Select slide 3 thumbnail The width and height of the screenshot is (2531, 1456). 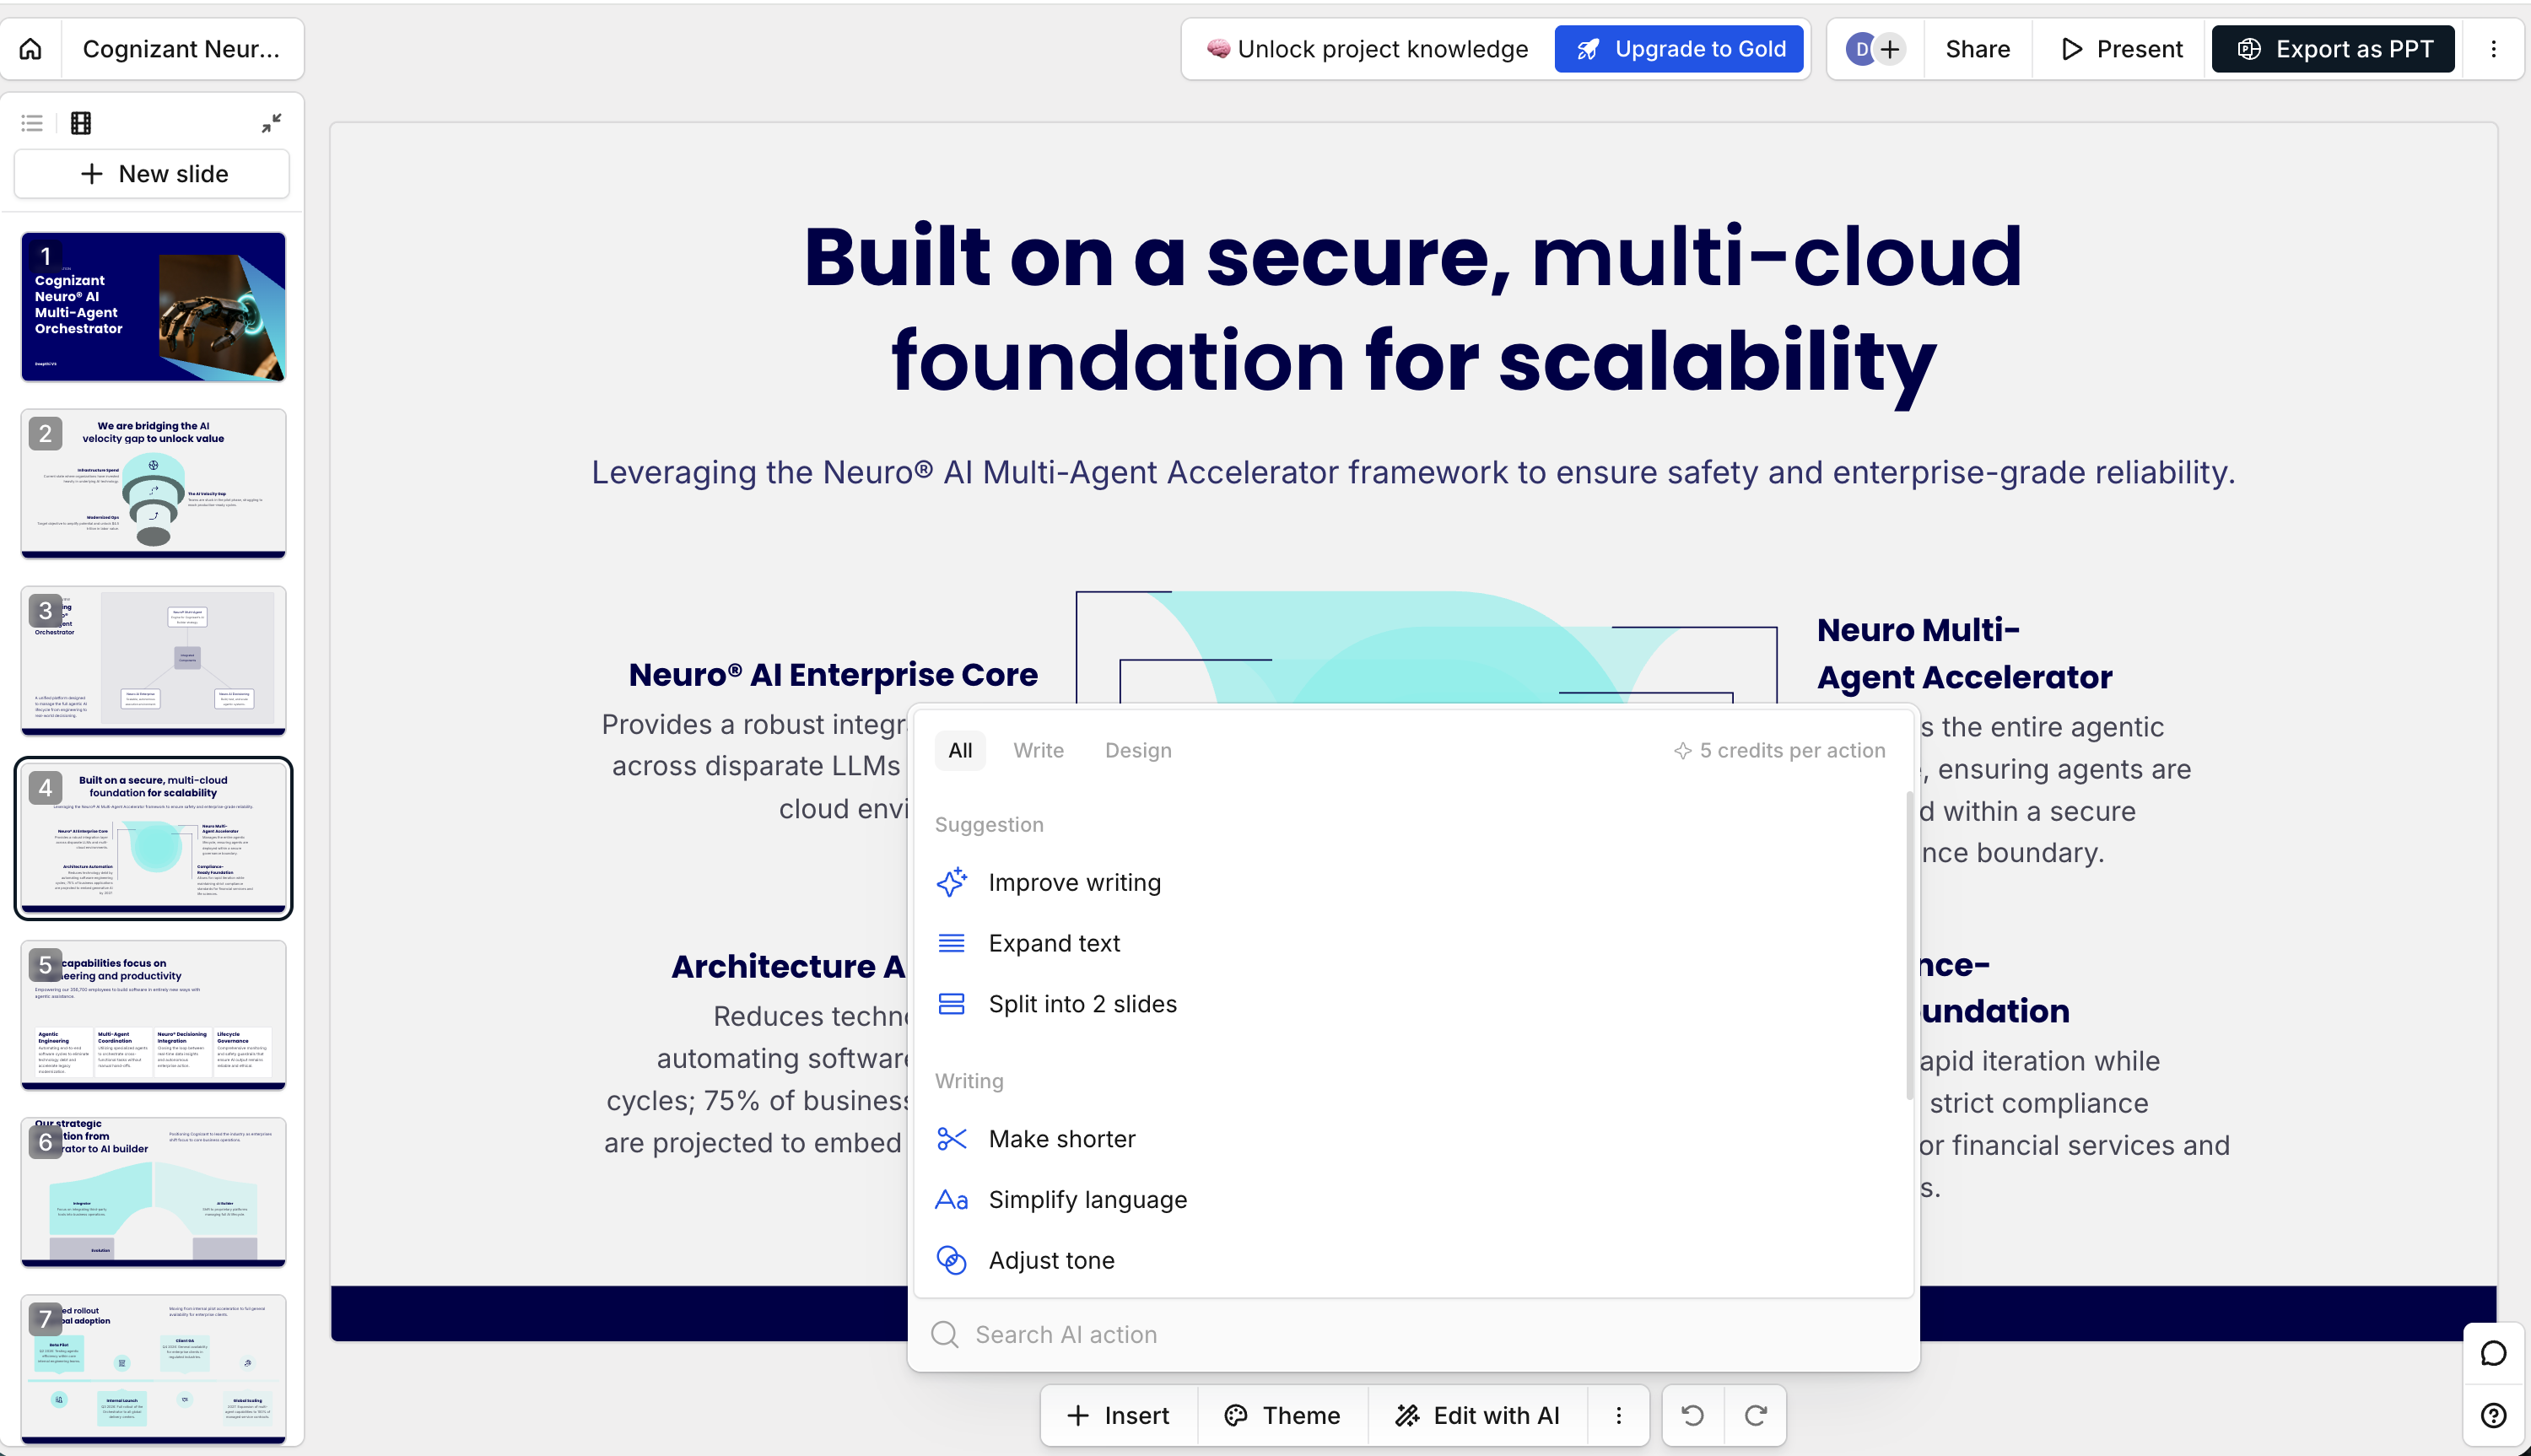pos(153,661)
